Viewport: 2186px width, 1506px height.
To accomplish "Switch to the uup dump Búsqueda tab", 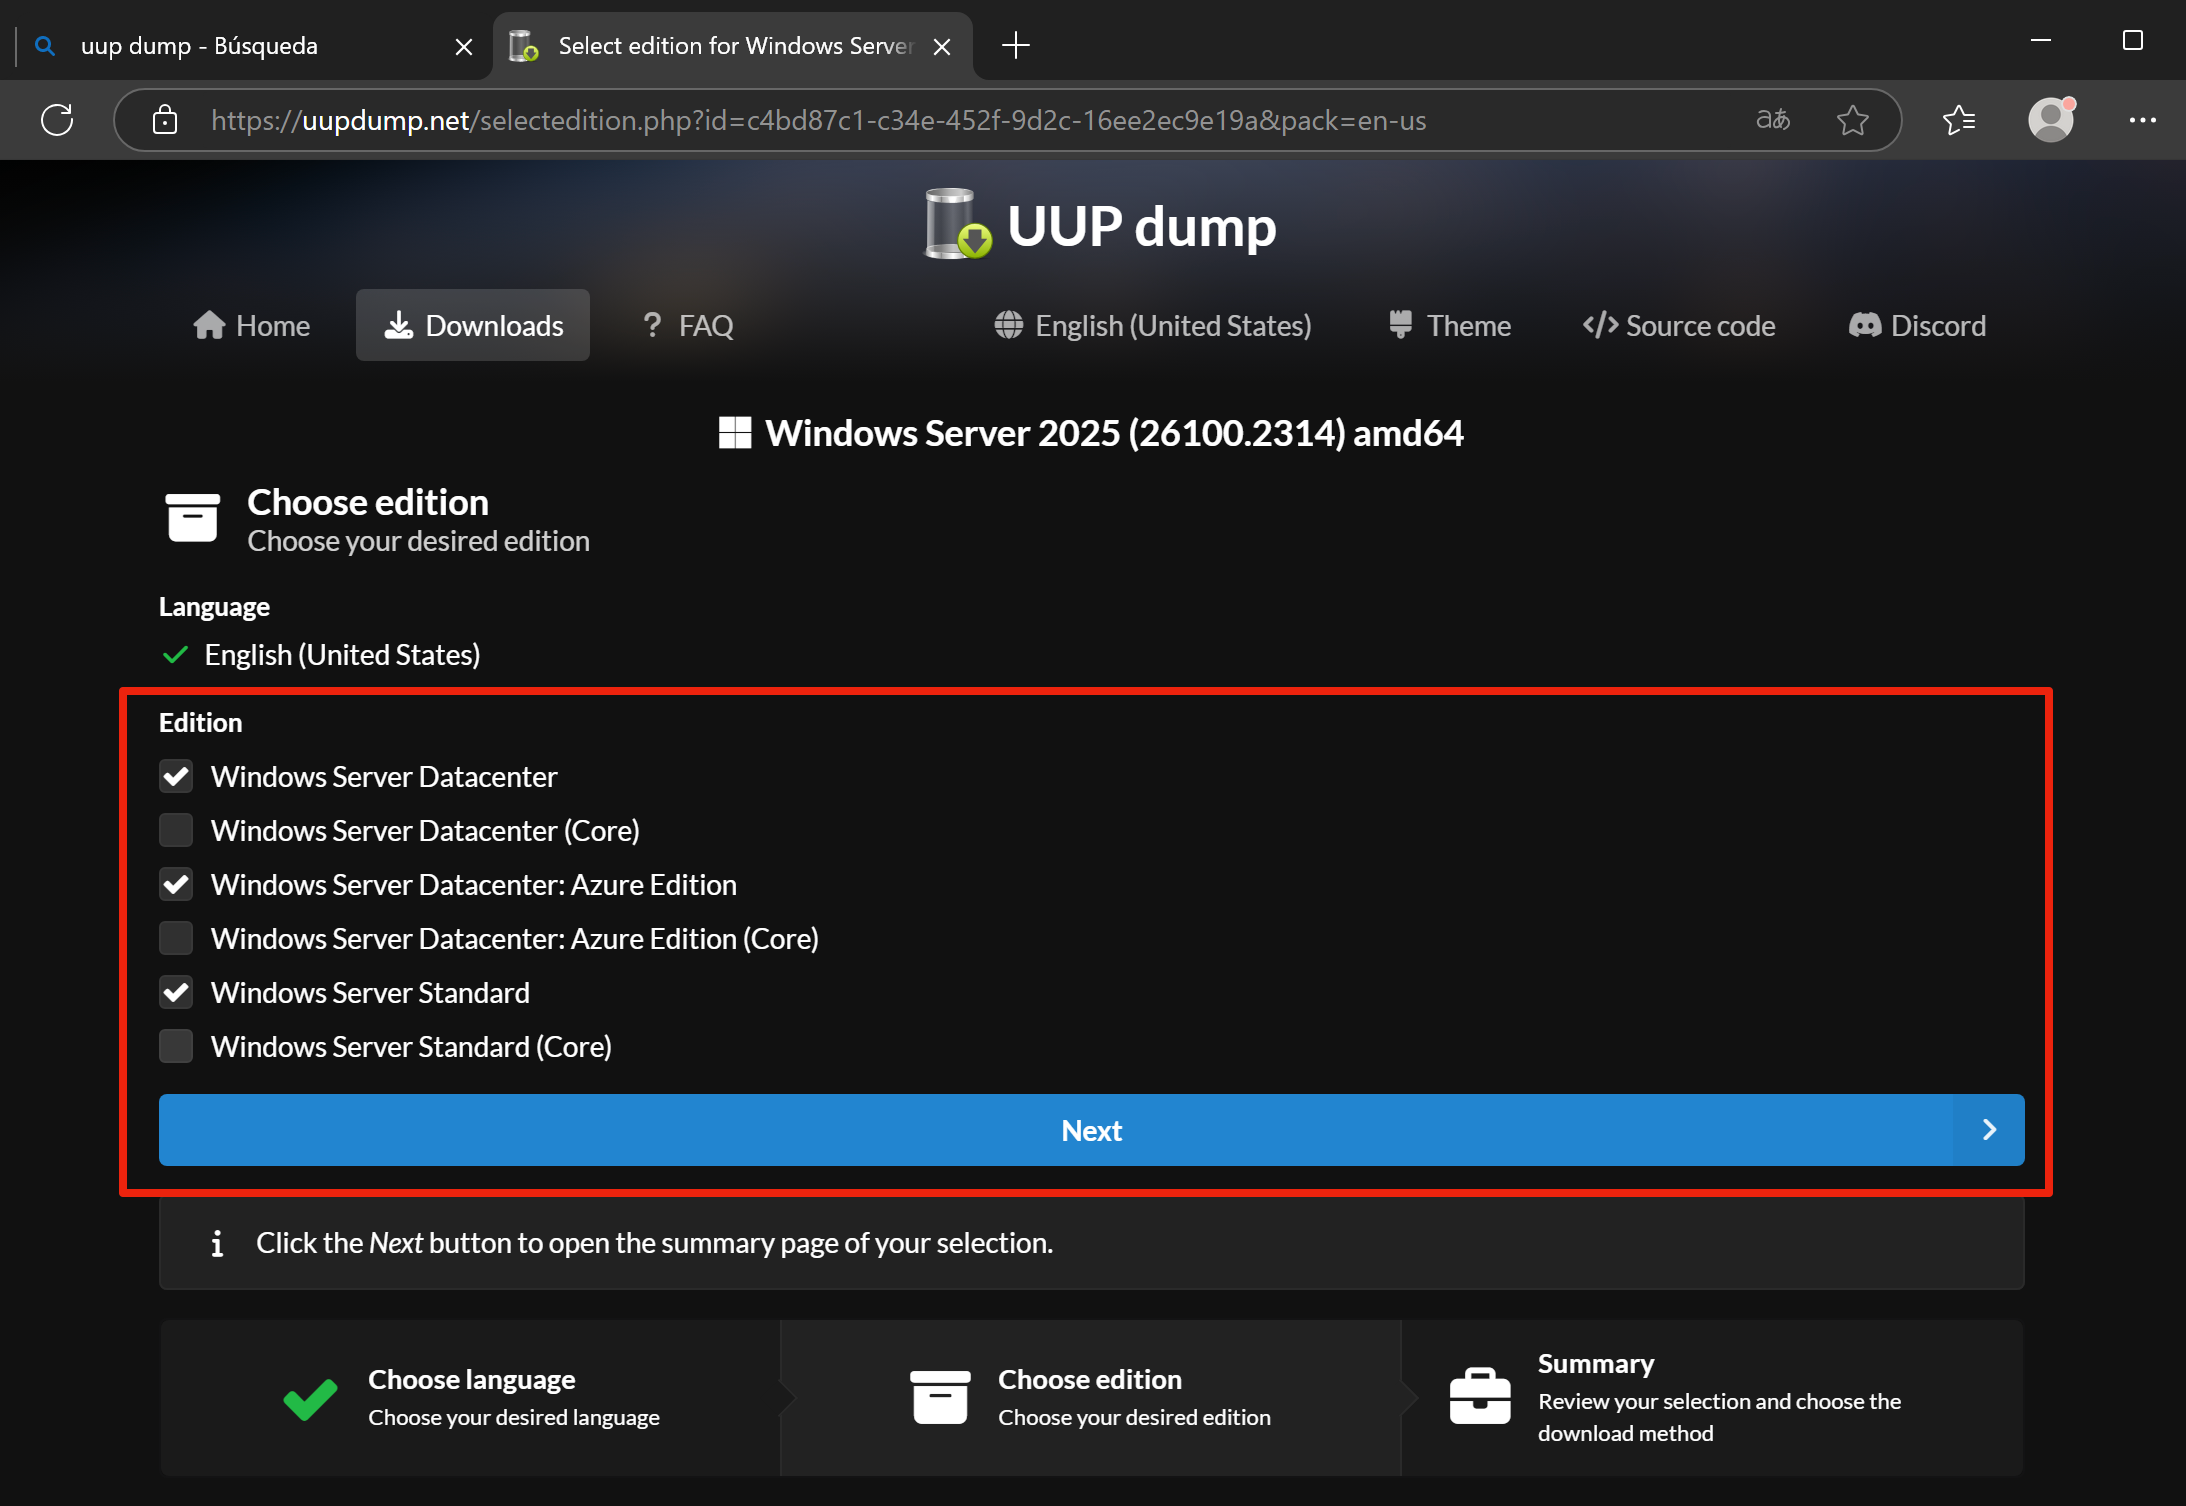I will point(200,46).
